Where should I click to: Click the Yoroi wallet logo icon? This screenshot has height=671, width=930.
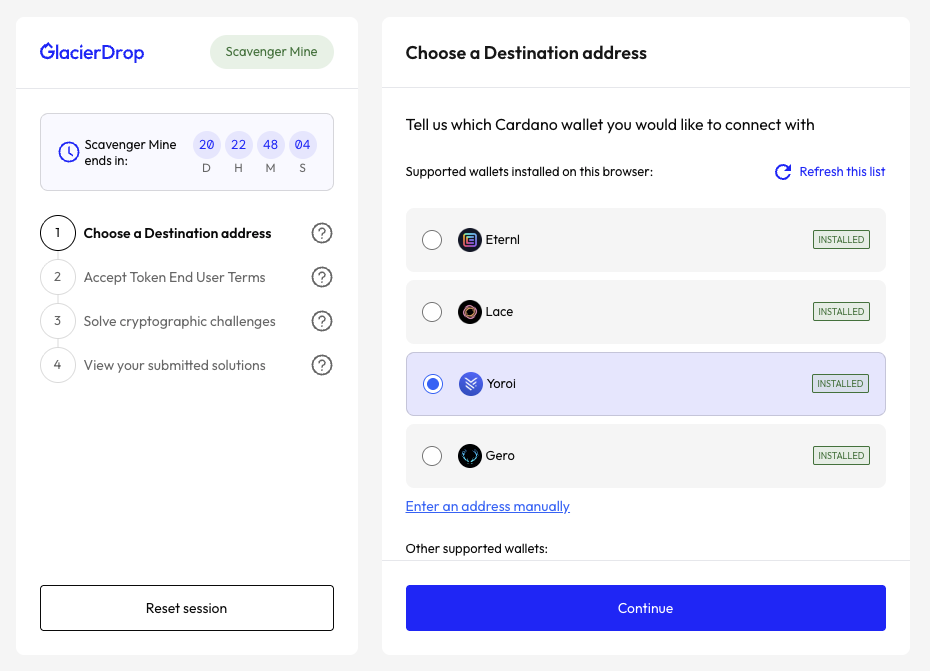pyautogui.click(x=471, y=384)
